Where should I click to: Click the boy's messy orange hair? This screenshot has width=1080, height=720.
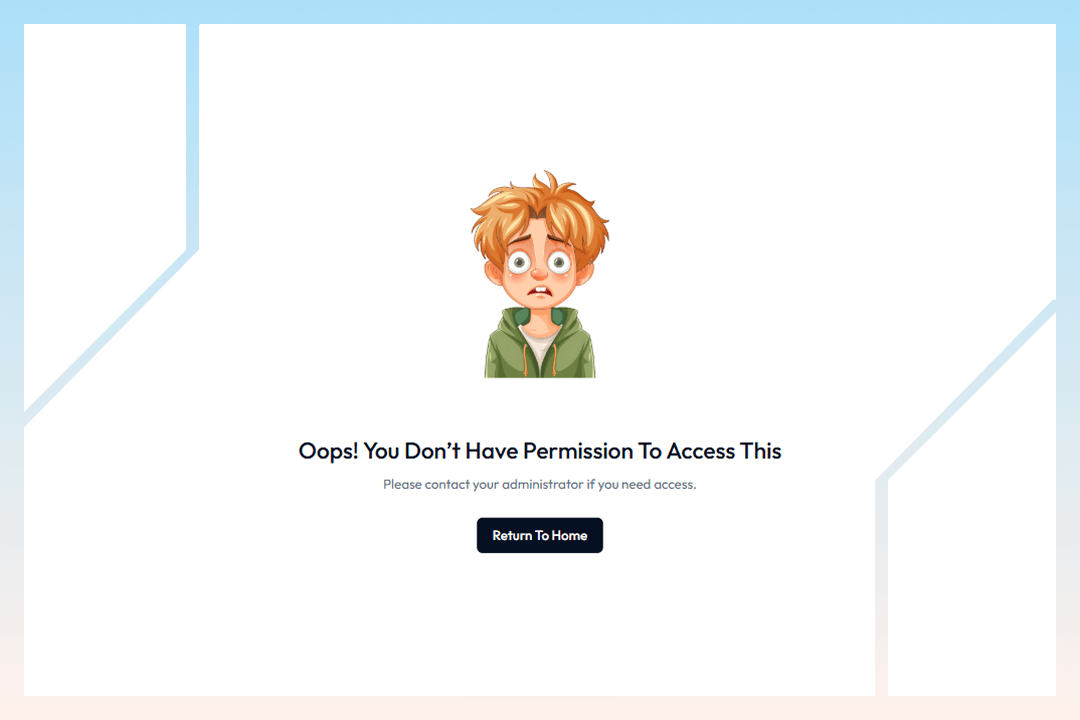tap(539, 210)
